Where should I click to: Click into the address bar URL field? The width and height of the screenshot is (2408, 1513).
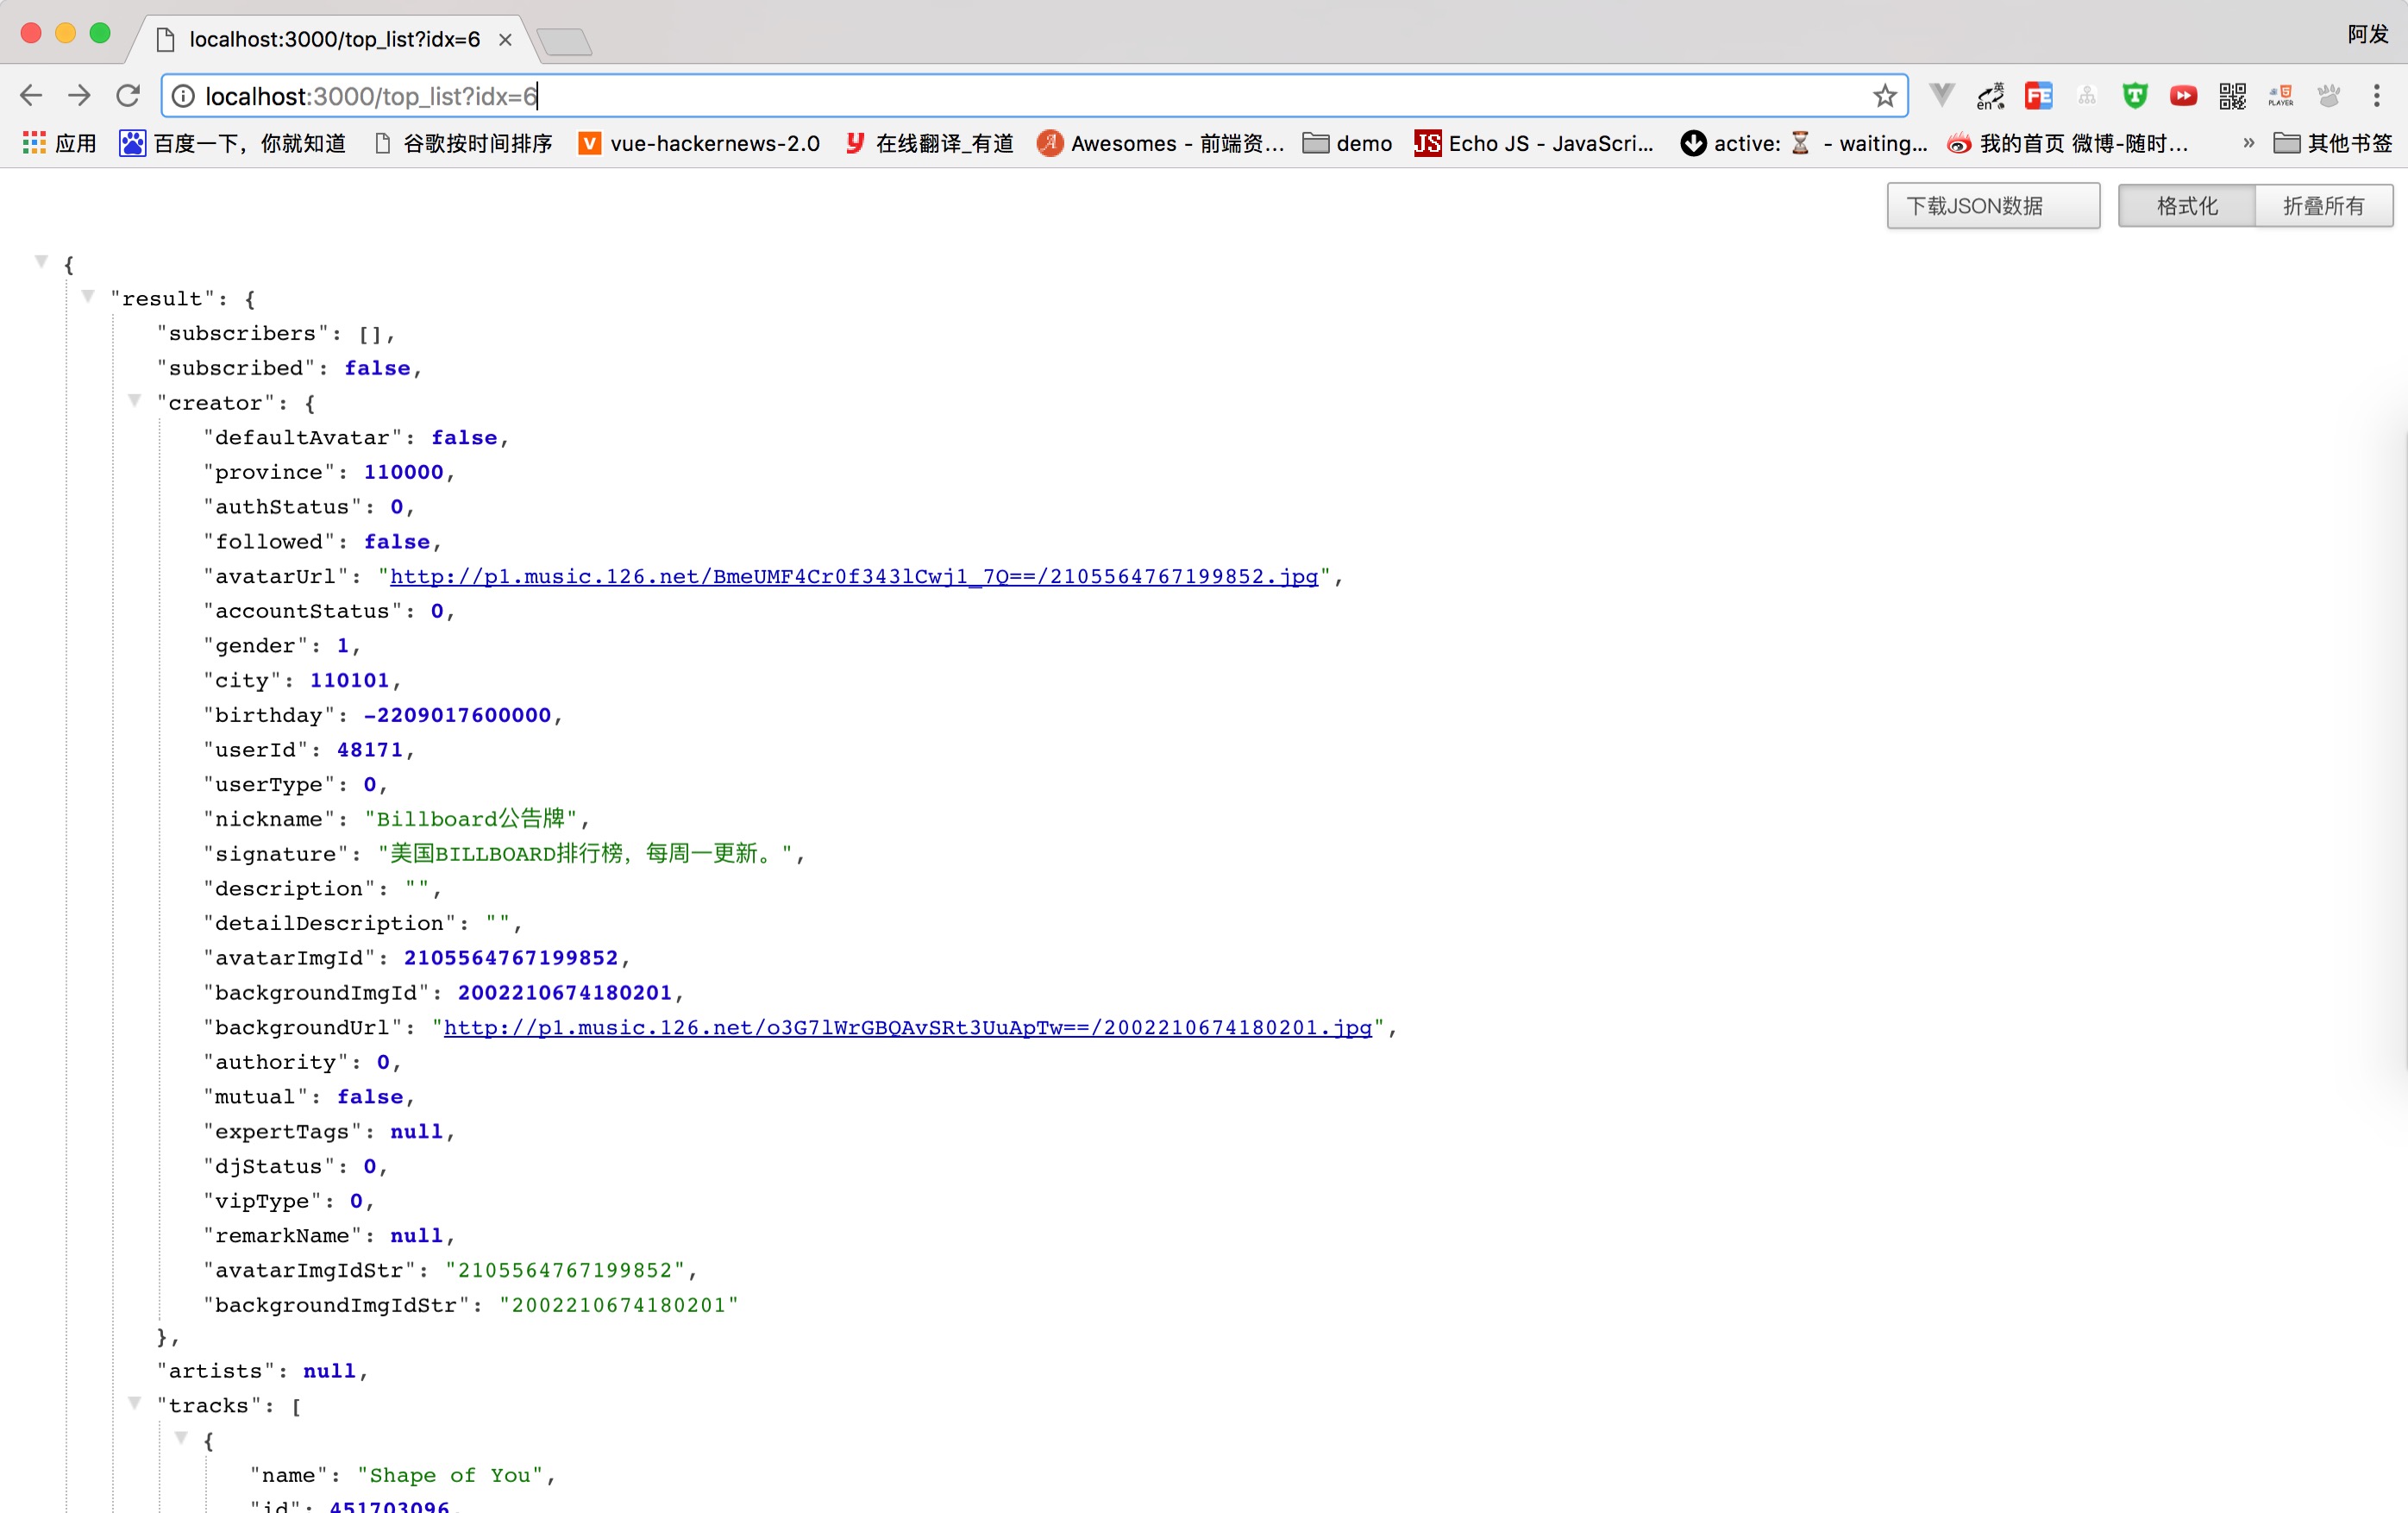[1000, 96]
